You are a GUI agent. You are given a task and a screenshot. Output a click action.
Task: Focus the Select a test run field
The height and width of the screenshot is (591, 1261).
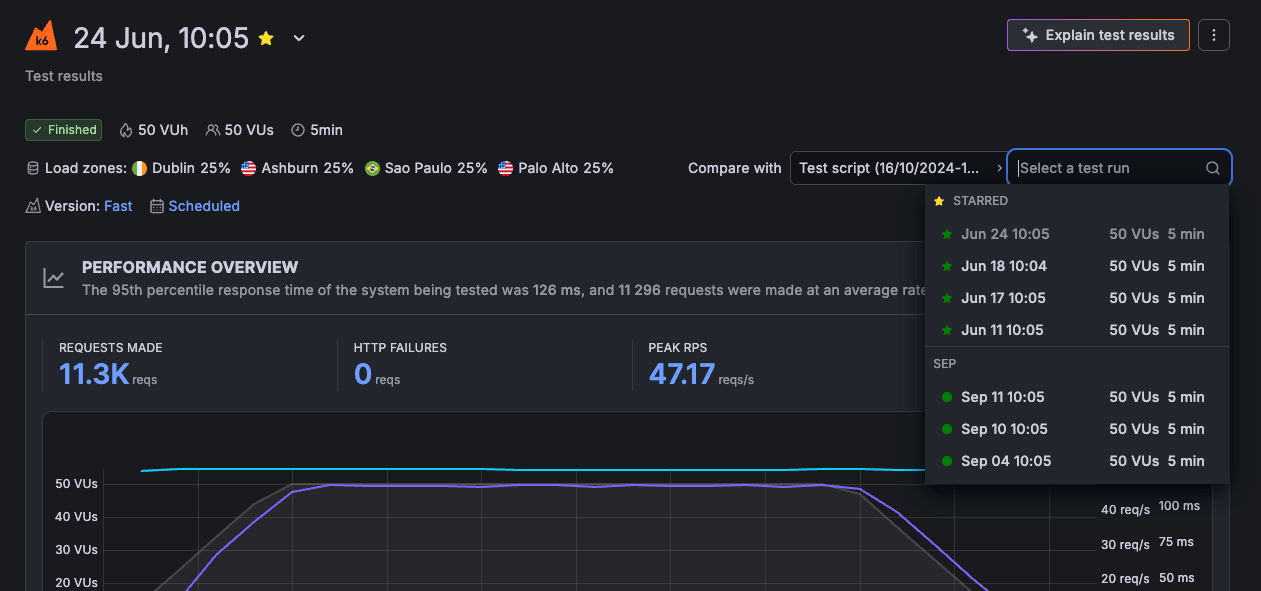point(1120,168)
